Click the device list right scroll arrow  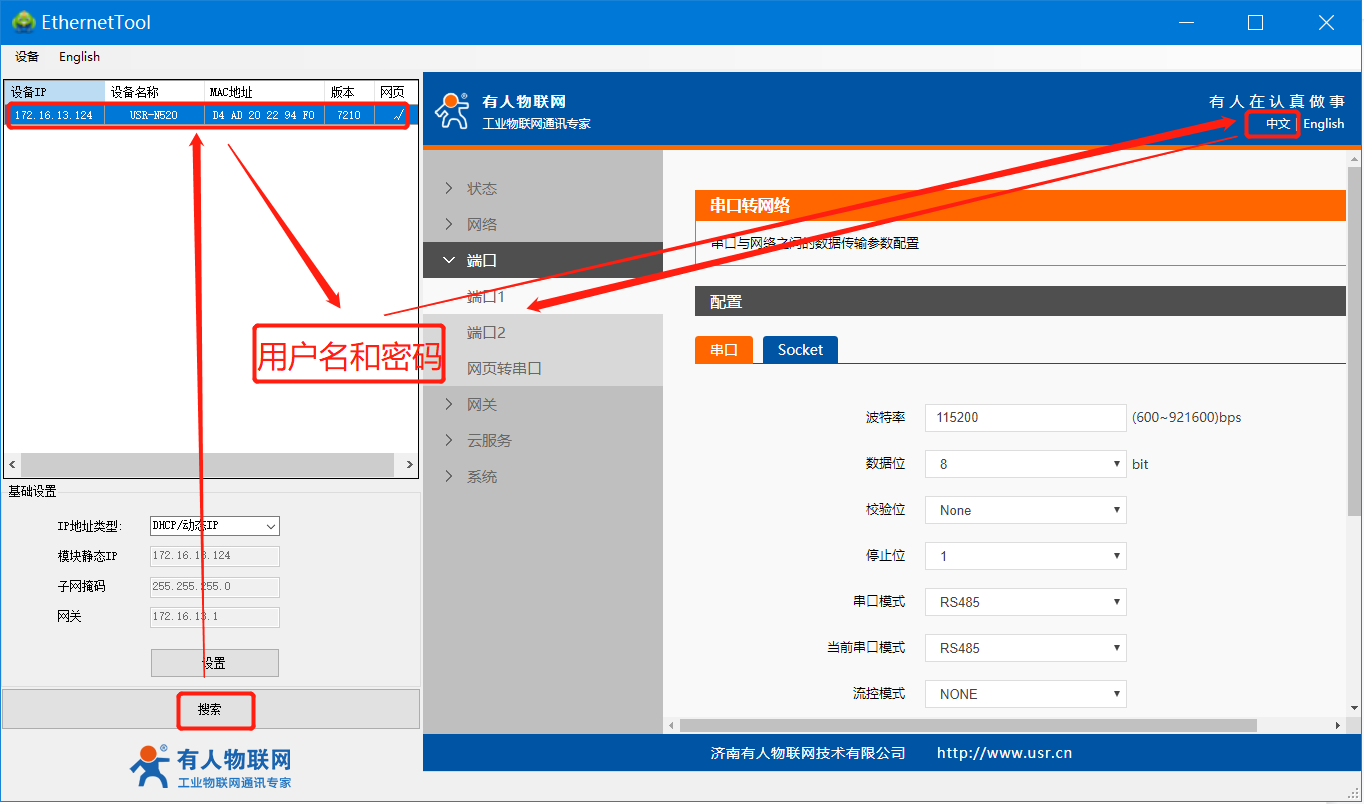[x=409, y=465]
